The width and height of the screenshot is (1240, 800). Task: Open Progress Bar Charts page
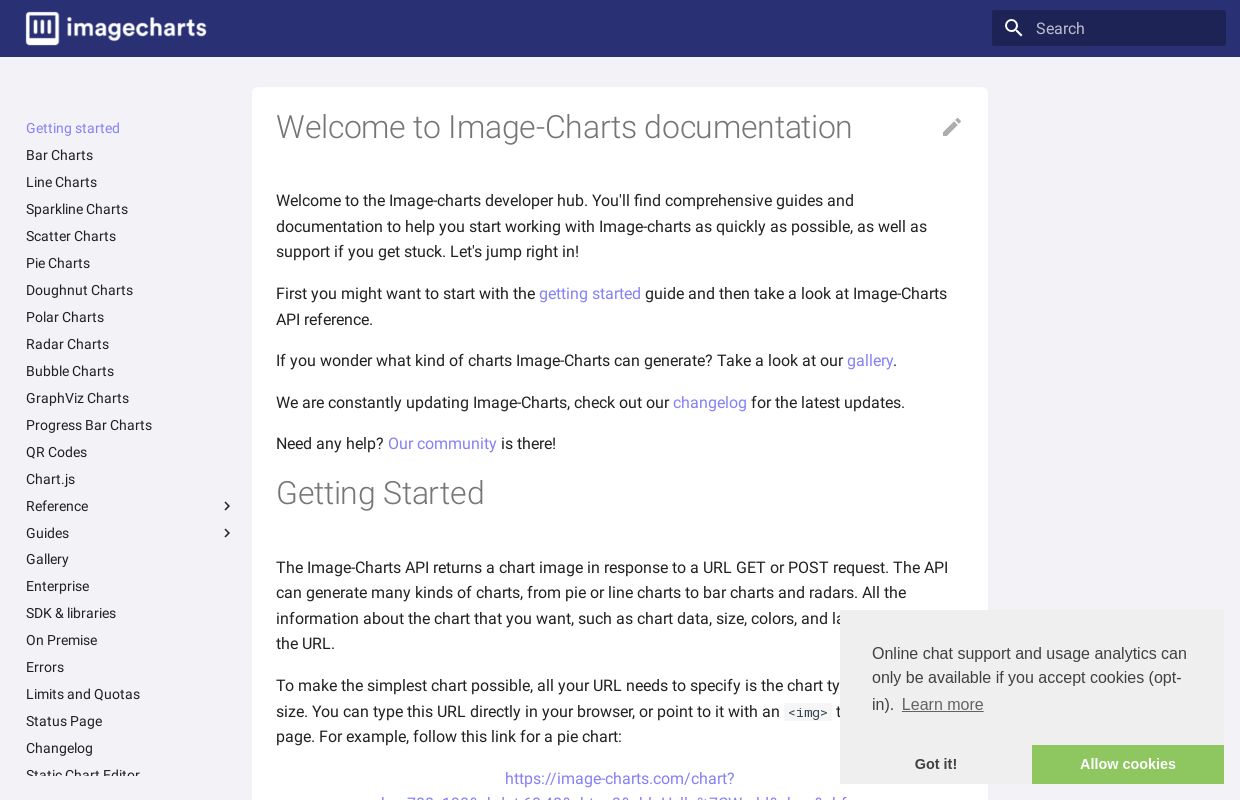coord(89,425)
